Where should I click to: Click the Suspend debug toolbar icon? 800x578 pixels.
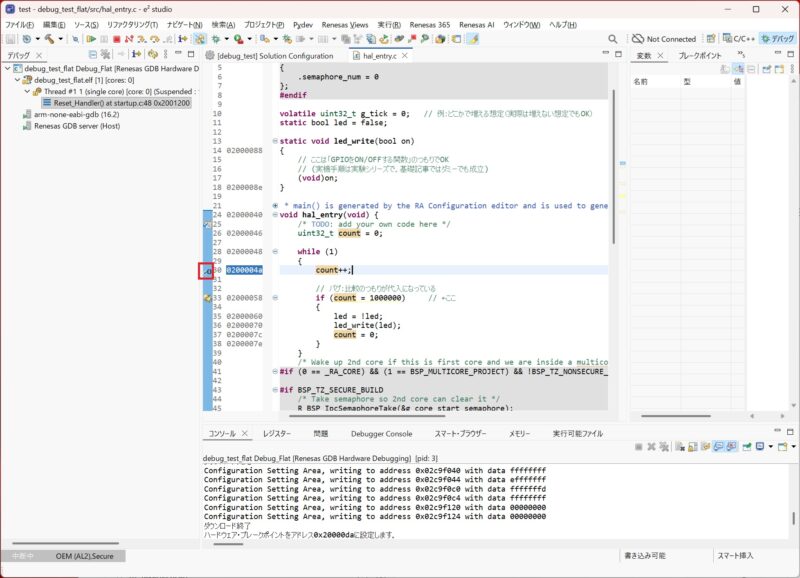(x=104, y=39)
